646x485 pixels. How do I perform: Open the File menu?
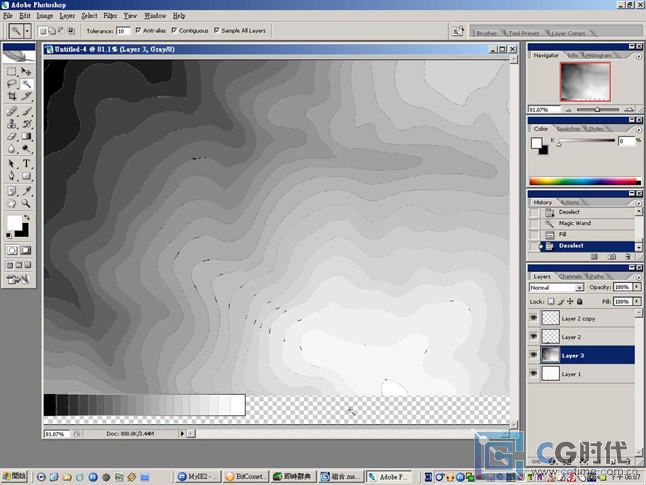point(8,16)
